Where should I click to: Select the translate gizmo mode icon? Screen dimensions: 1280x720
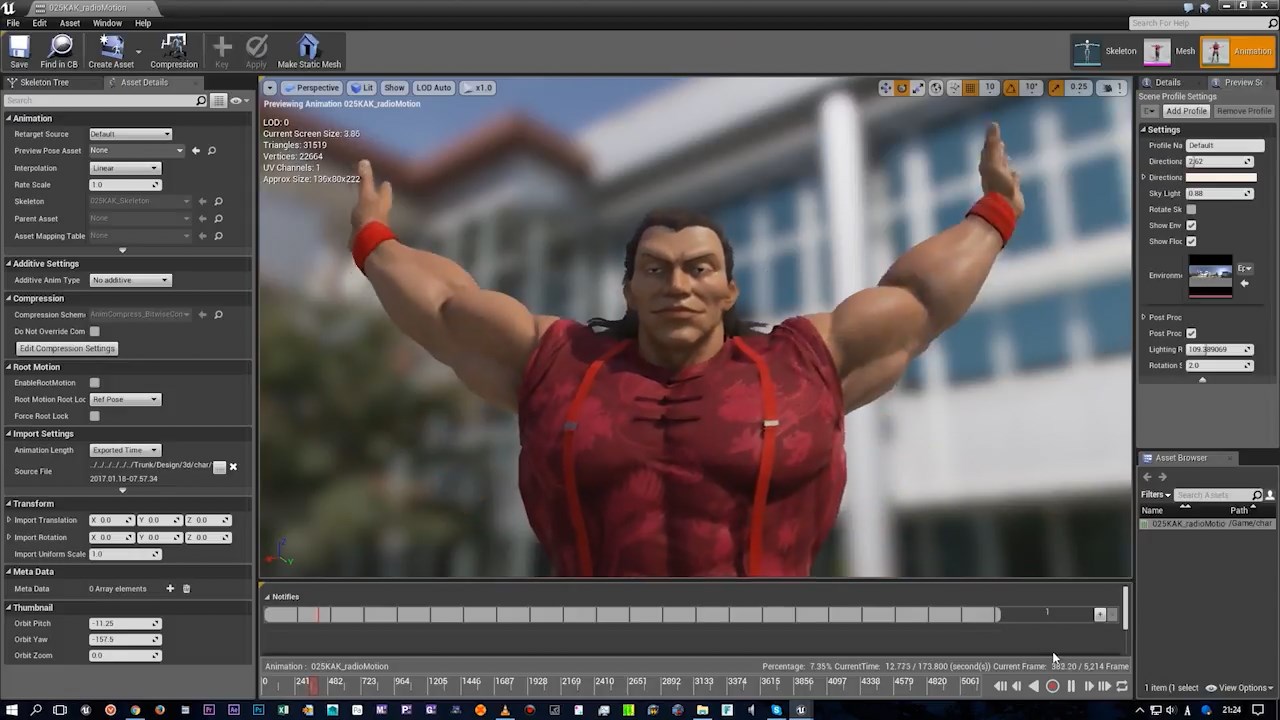[885, 88]
